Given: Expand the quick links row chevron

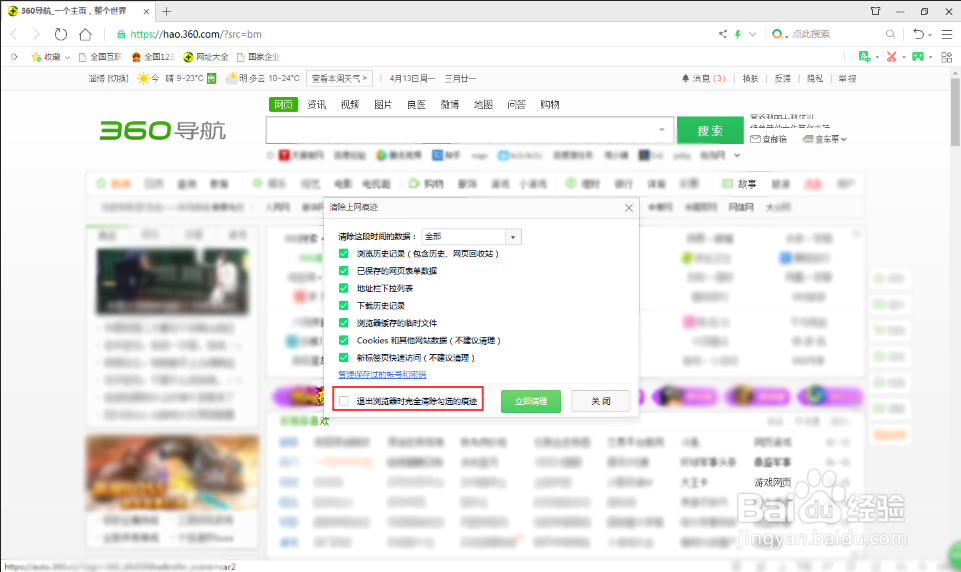Looking at the screenshot, I should click(x=737, y=155).
